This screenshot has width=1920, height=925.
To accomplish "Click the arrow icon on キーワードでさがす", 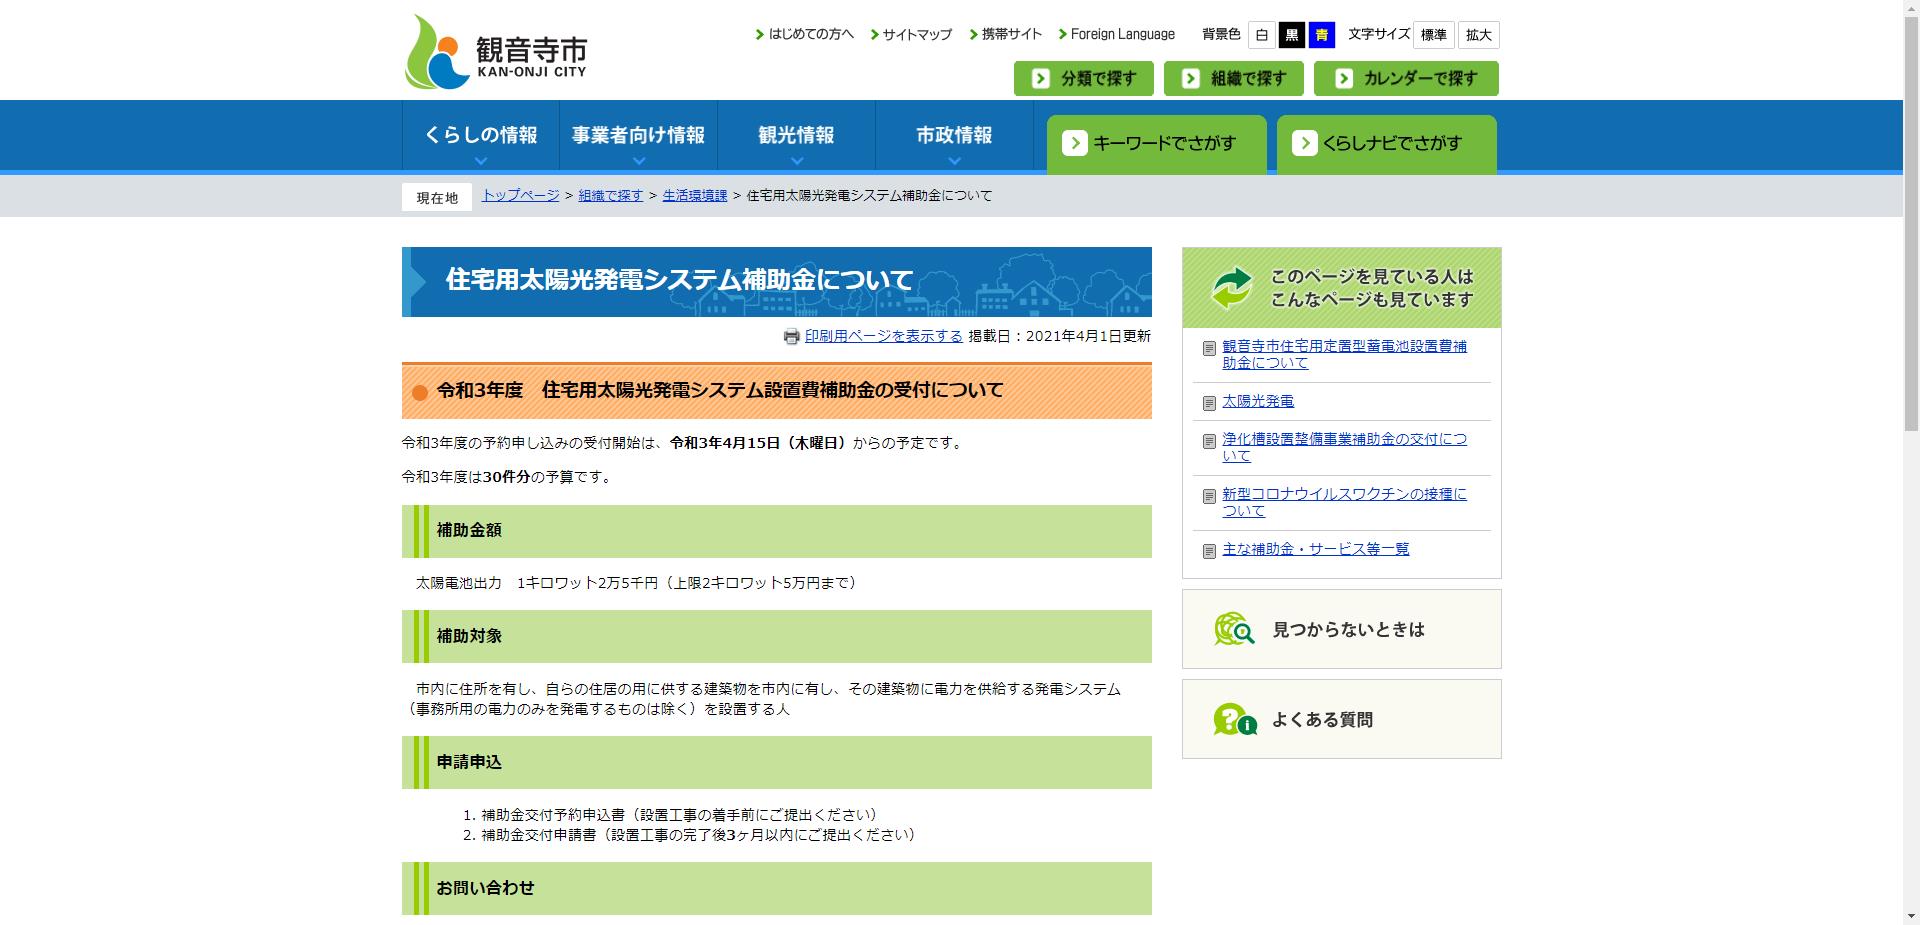I will pos(1076,143).
